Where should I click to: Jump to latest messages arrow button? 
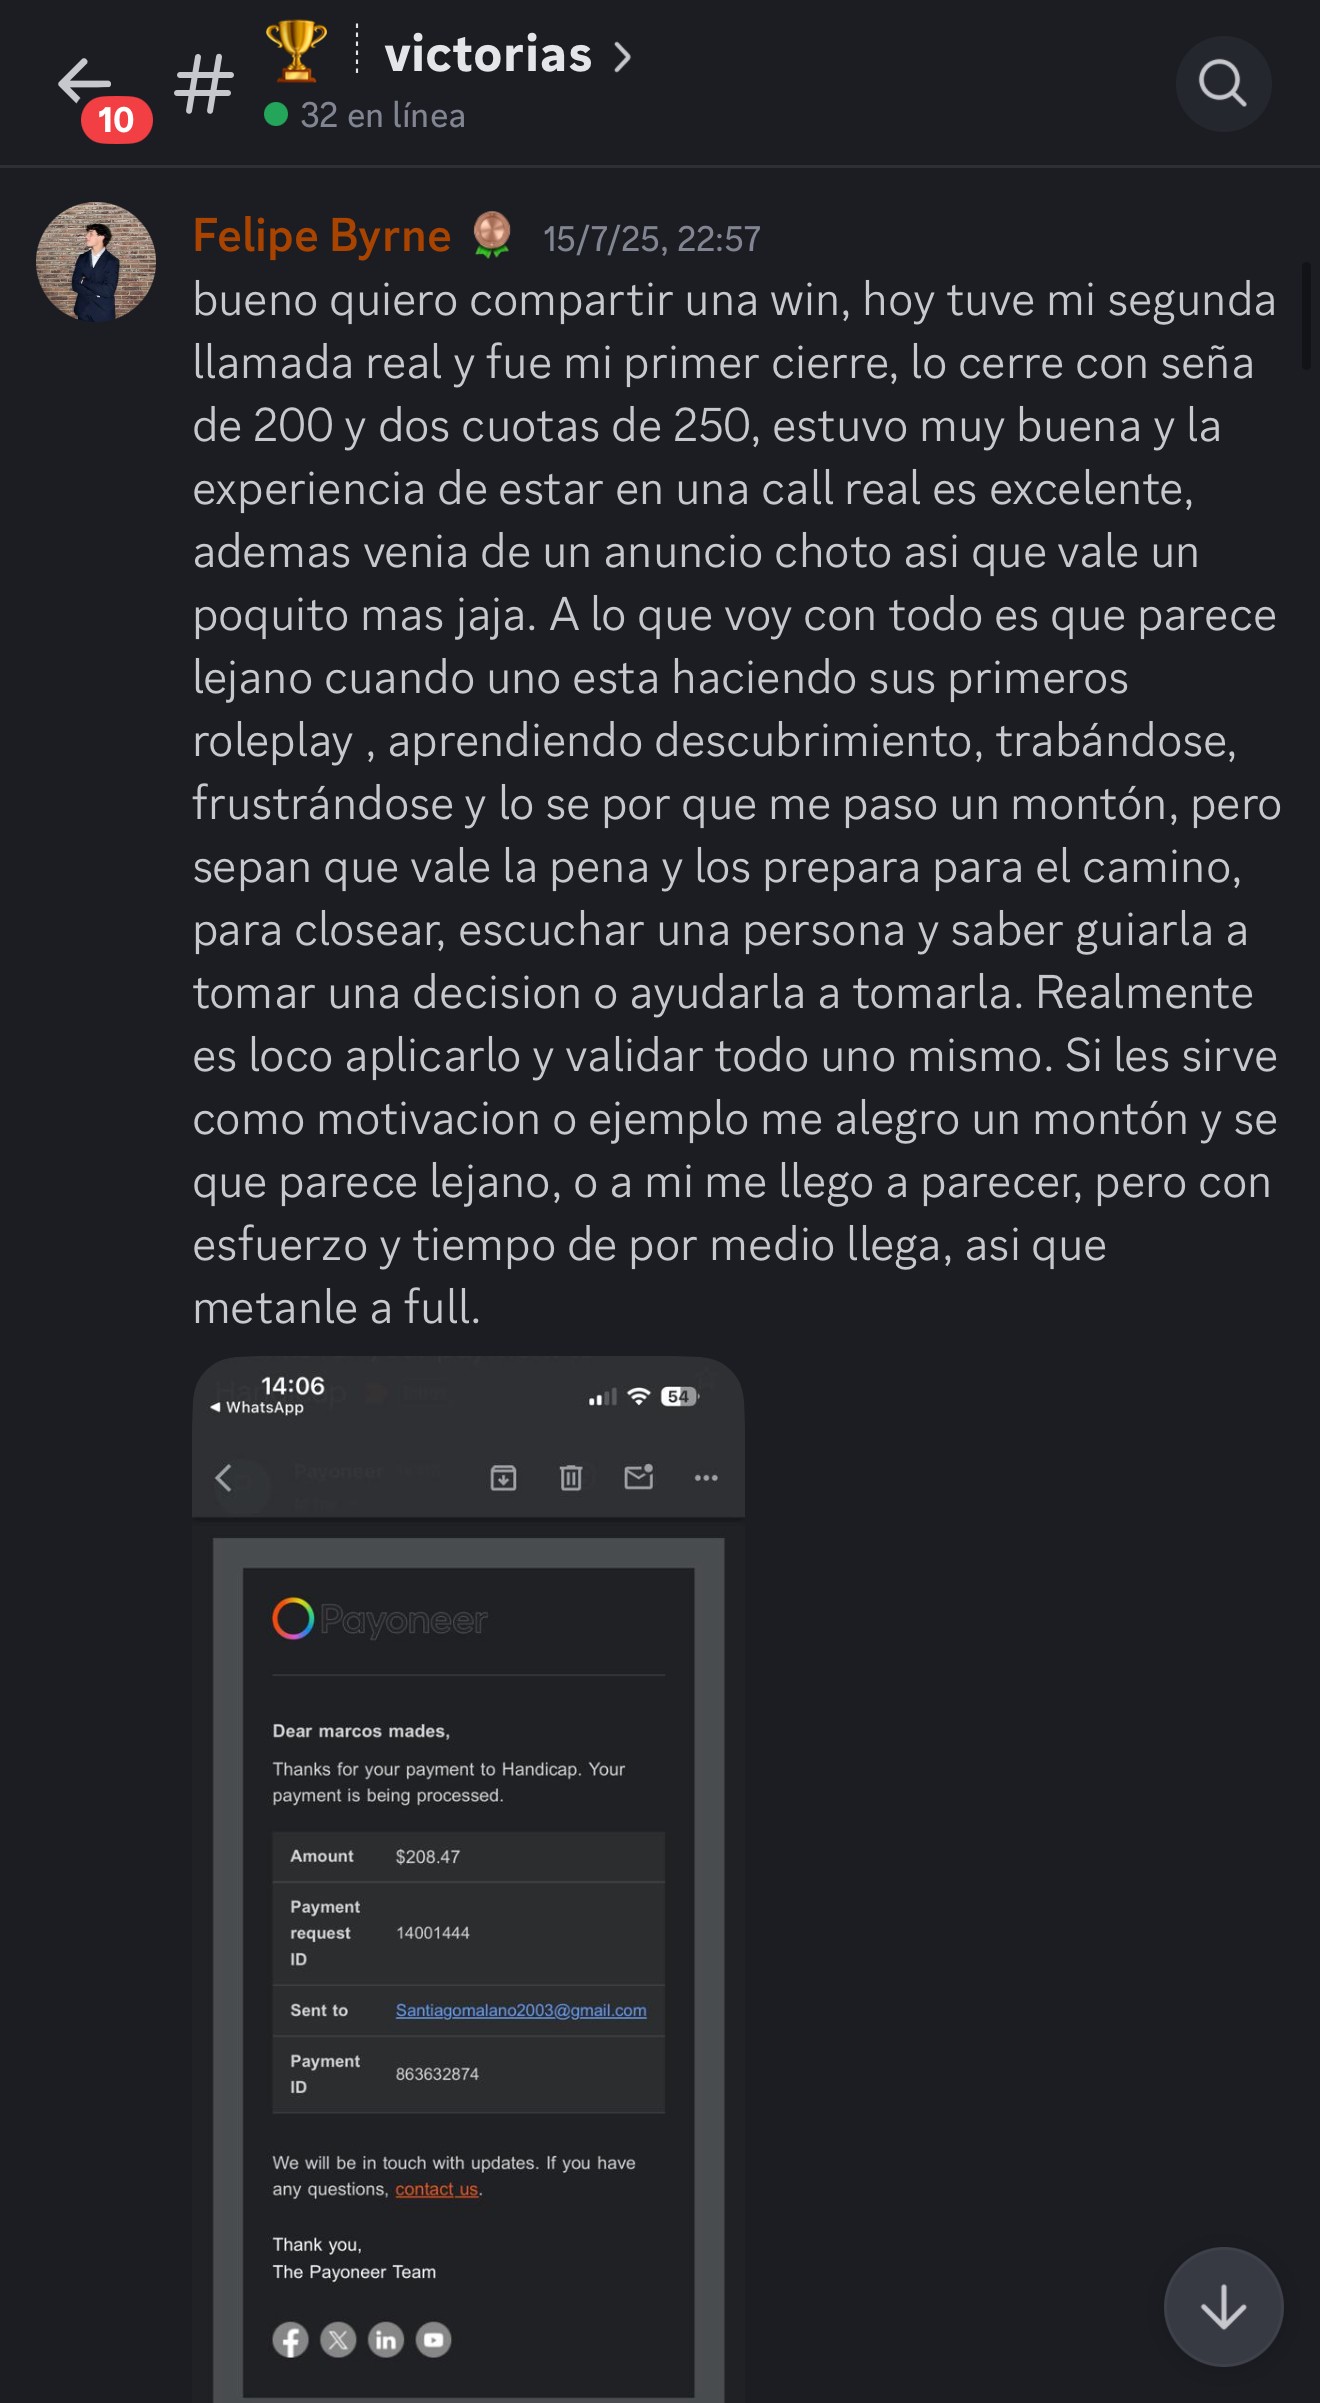point(1223,2307)
